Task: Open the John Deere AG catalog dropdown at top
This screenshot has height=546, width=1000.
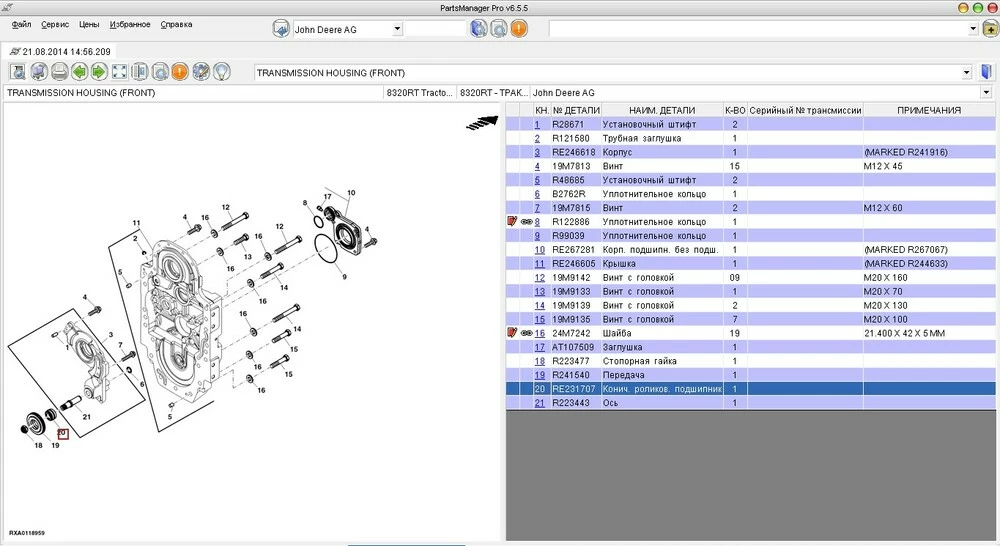Action: pyautogui.click(x=397, y=29)
